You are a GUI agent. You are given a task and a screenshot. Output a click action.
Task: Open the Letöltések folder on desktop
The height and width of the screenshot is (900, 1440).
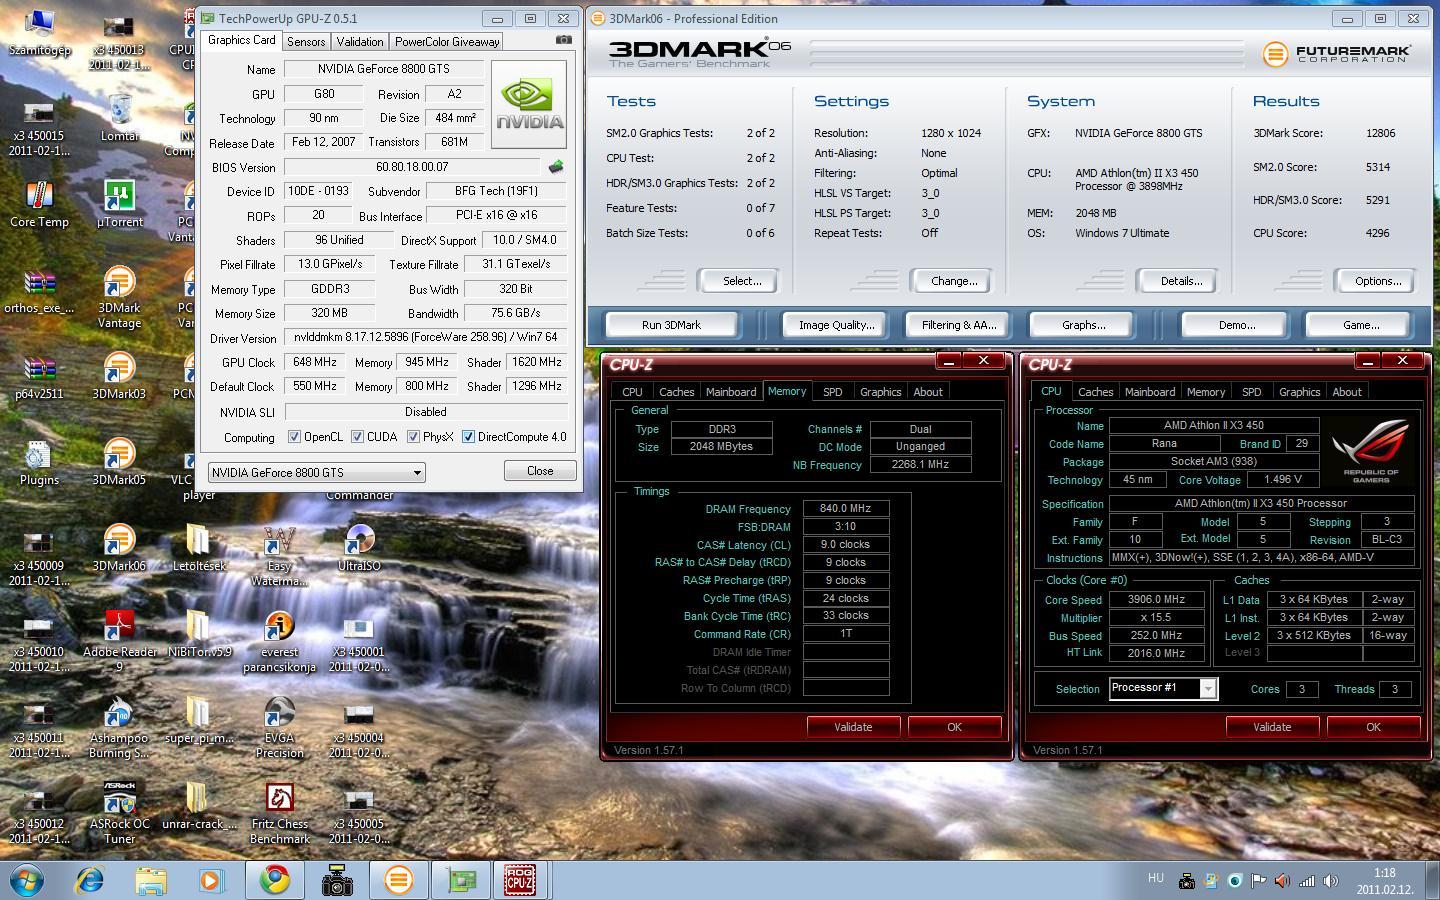tap(199, 548)
